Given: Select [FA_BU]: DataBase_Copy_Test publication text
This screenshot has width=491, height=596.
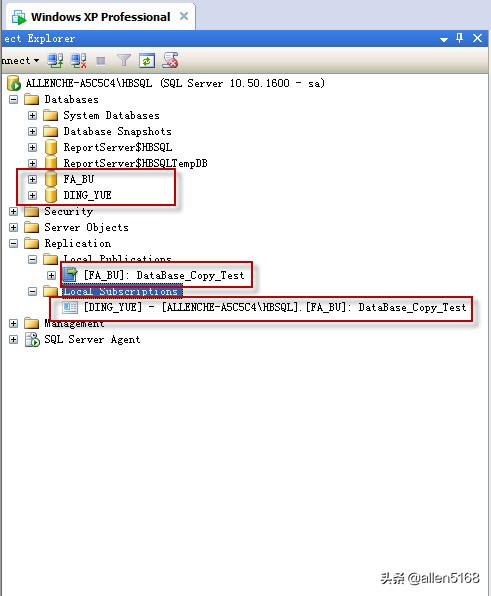Looking at the screenshot, I should [164, 275].
